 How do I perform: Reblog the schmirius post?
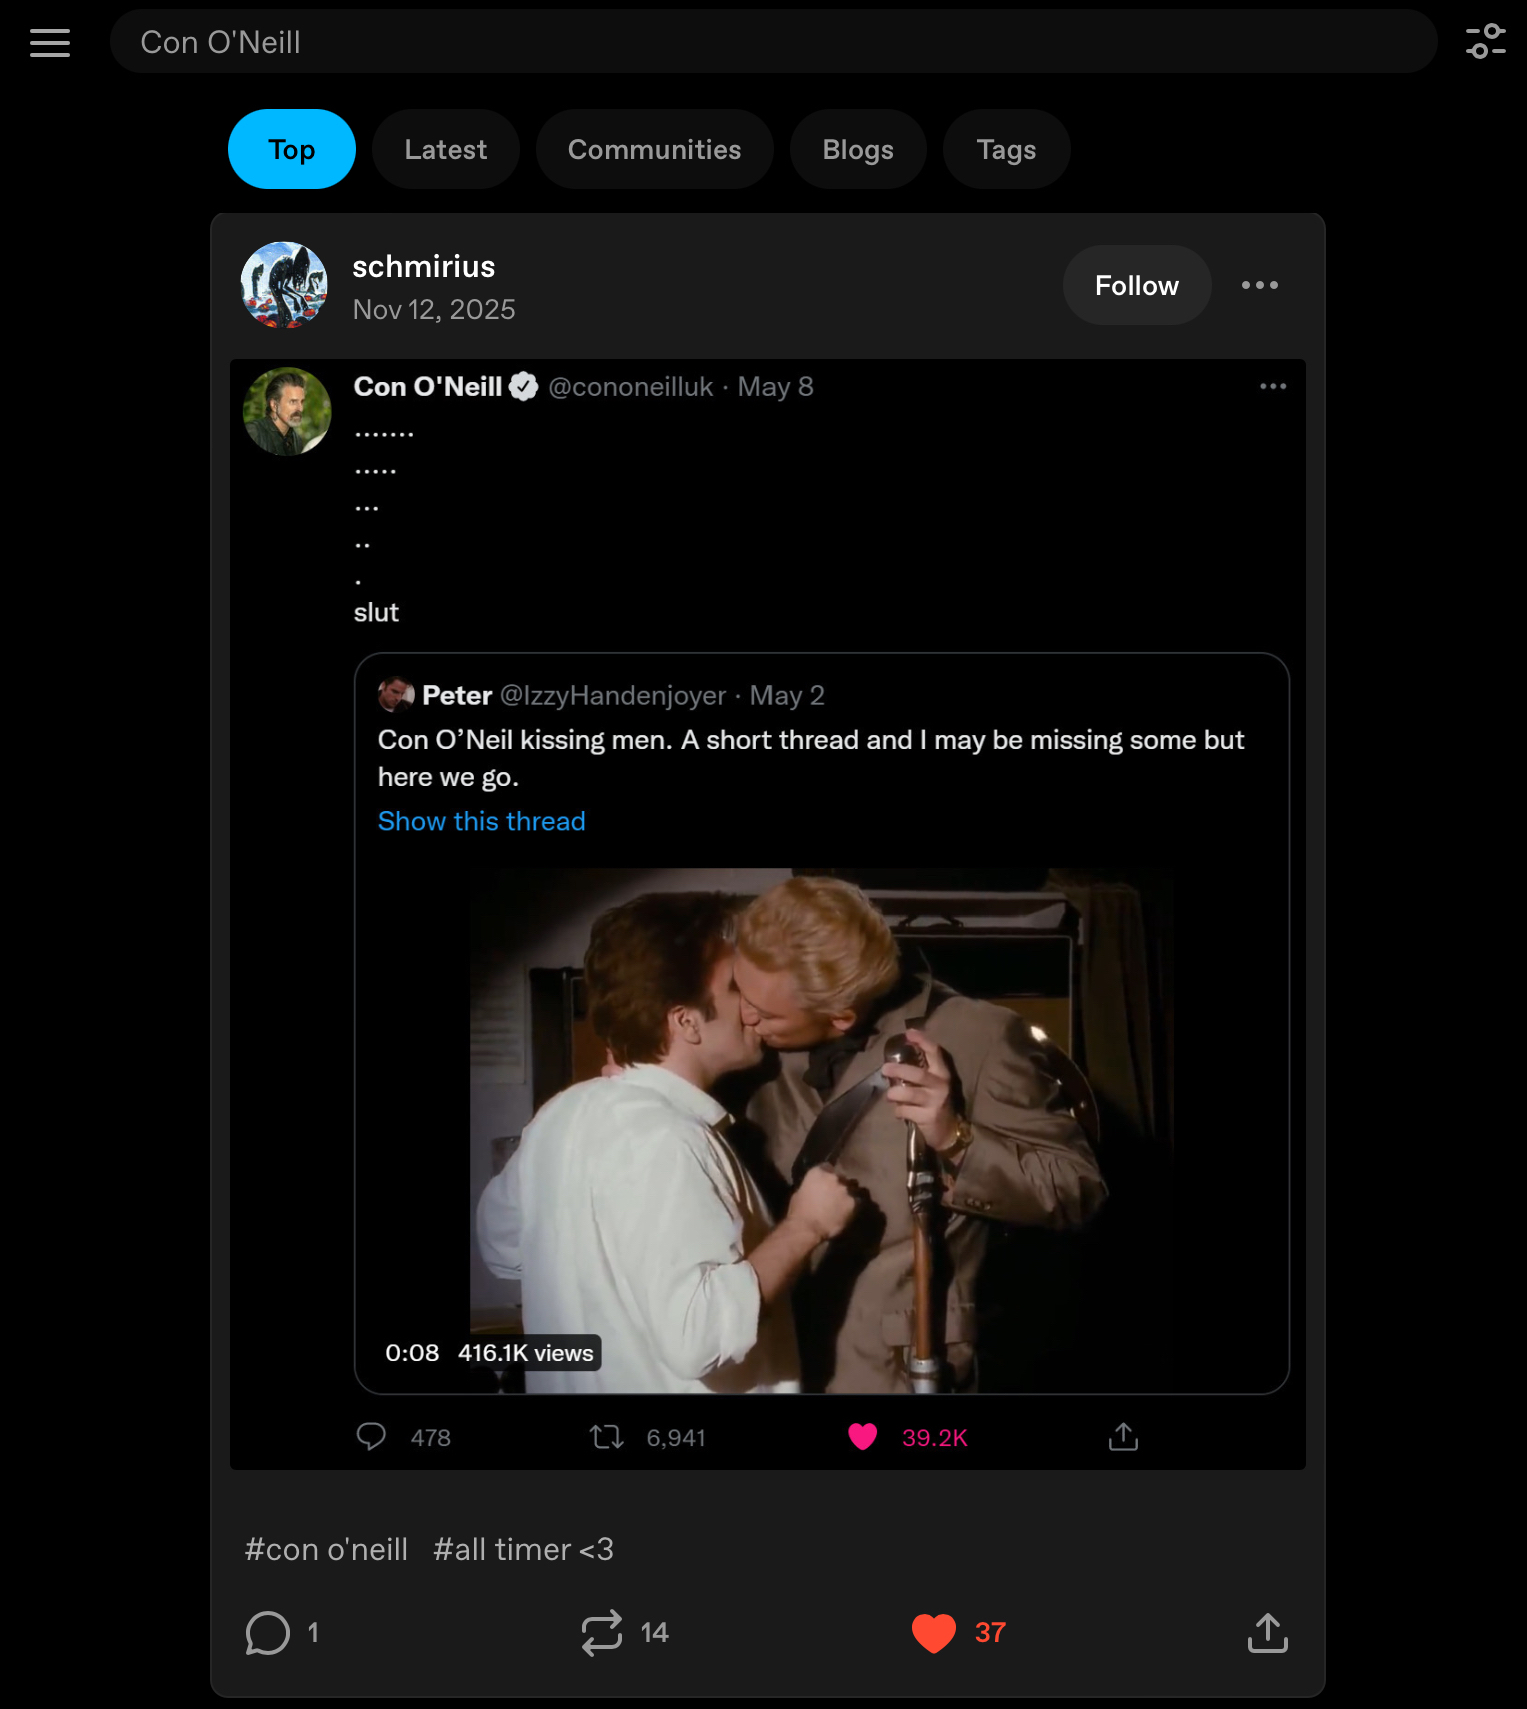pos(602,1633)
